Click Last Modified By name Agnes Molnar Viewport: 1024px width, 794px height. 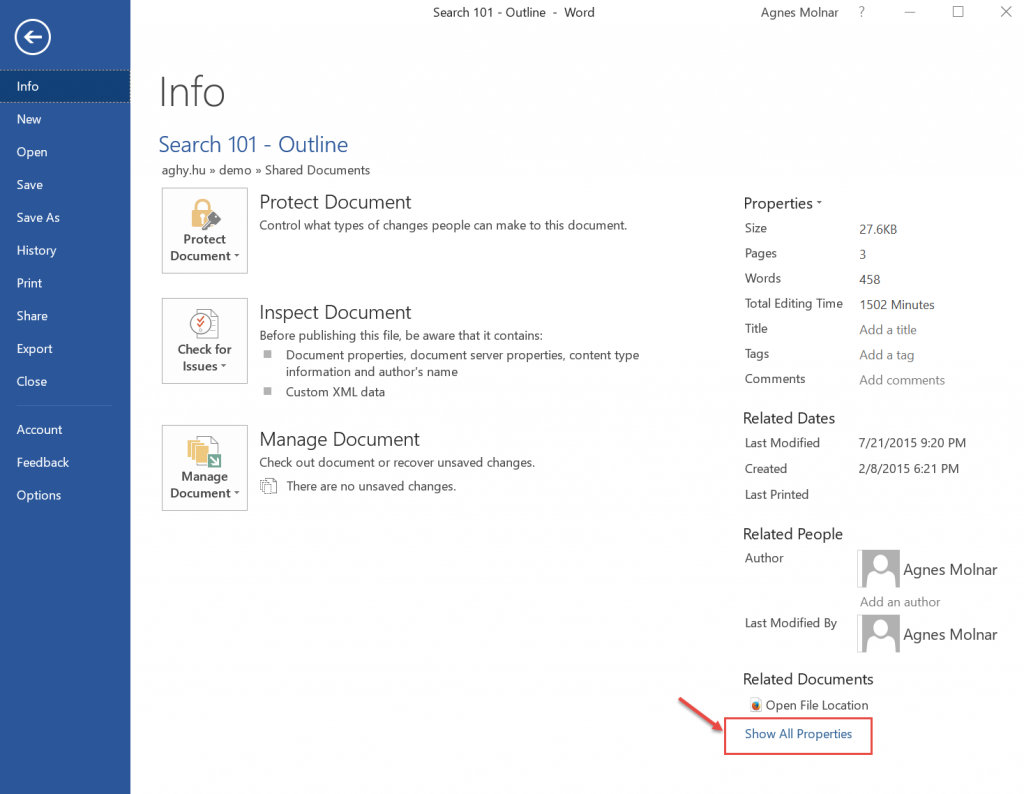950,634
